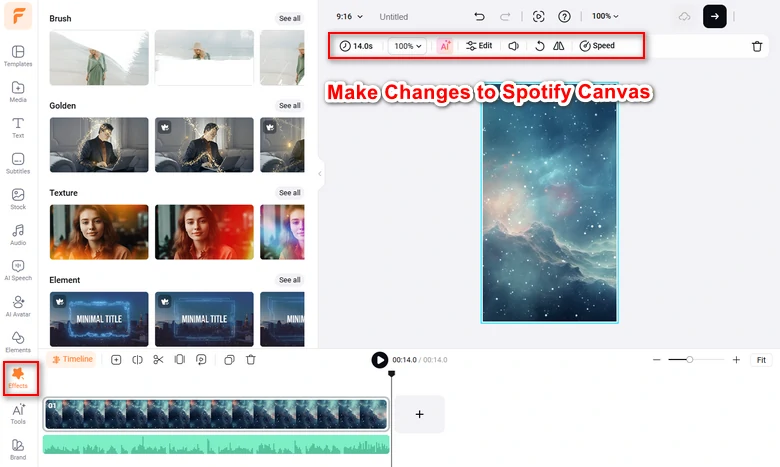Zoom out the timeline with minus

coord(657,360)
